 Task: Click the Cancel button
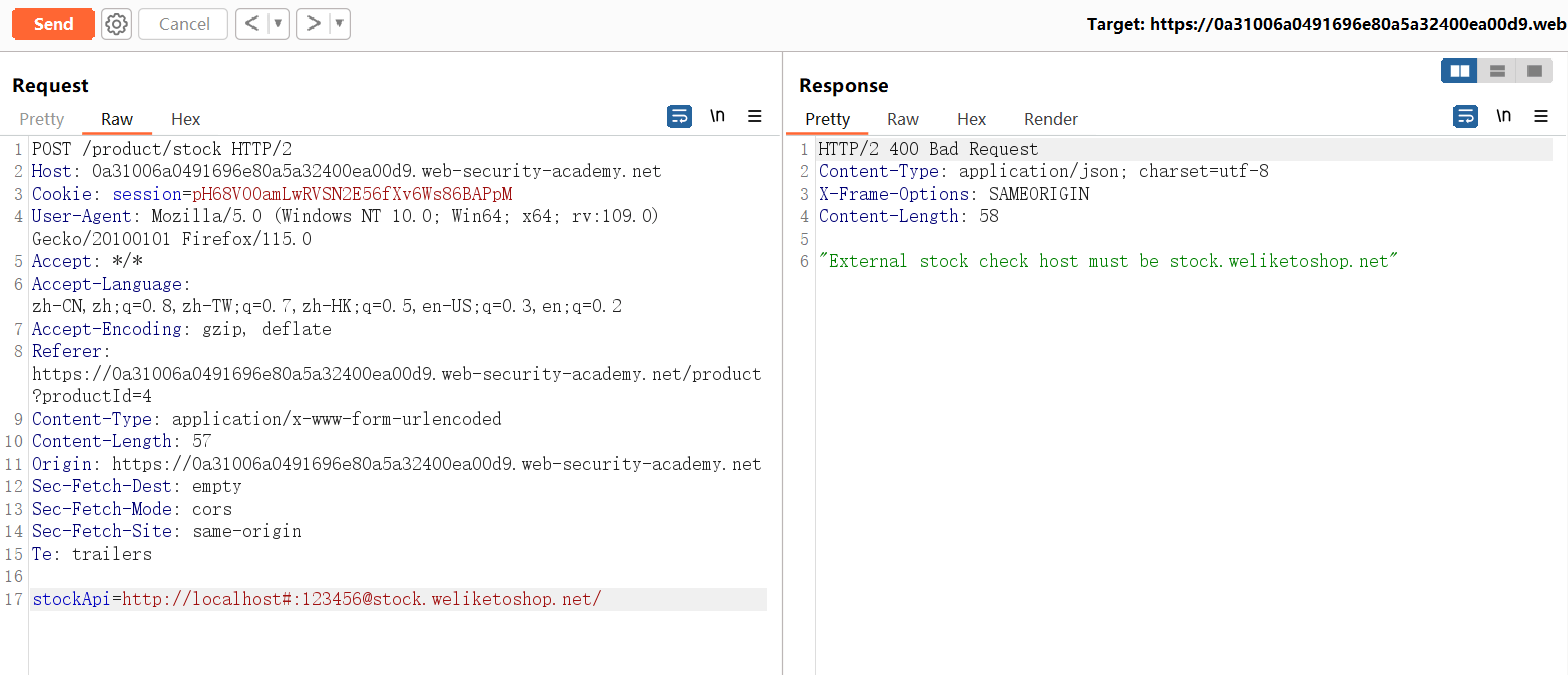coord(184,24)
